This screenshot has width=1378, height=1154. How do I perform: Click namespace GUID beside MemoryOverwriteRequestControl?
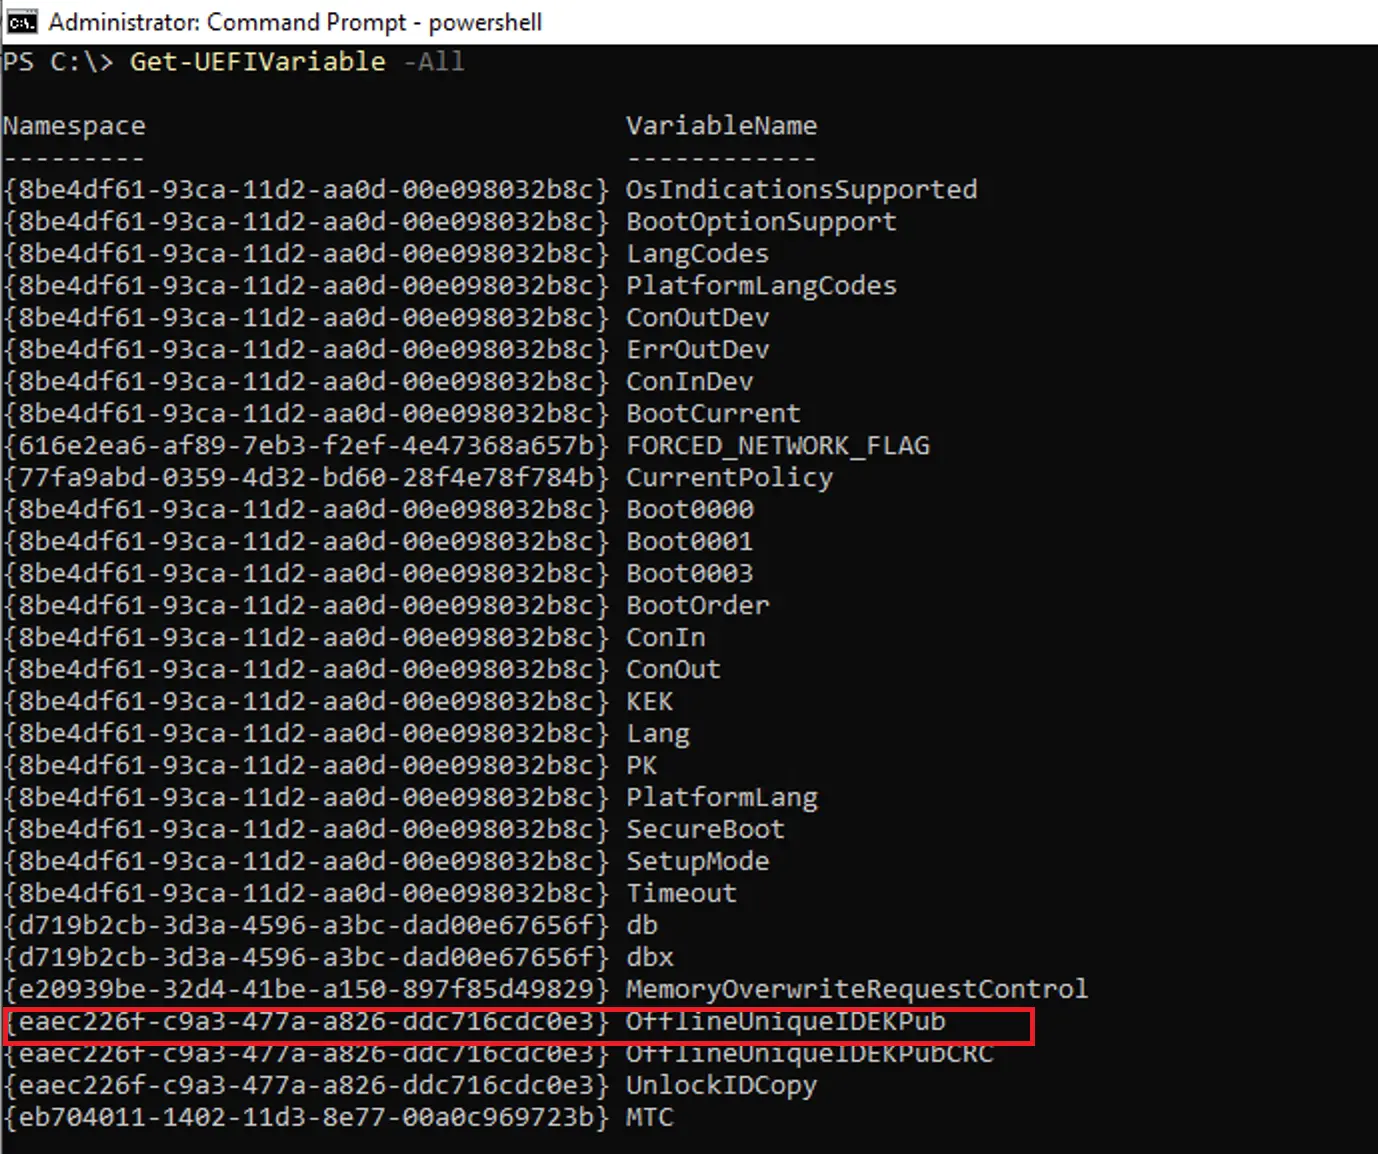click(306, 990)
